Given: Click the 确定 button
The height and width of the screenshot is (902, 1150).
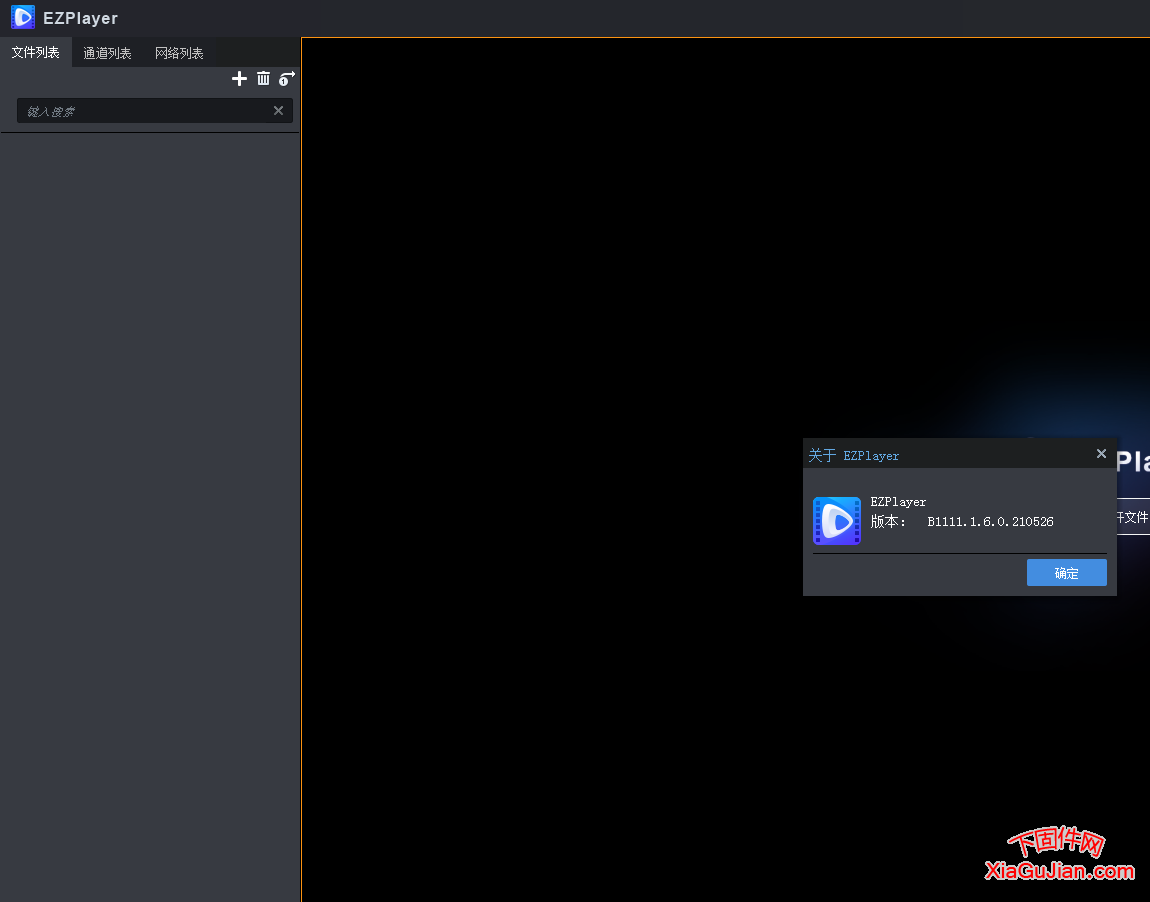Looking at the screenshot, I should tap(1066, 573).
